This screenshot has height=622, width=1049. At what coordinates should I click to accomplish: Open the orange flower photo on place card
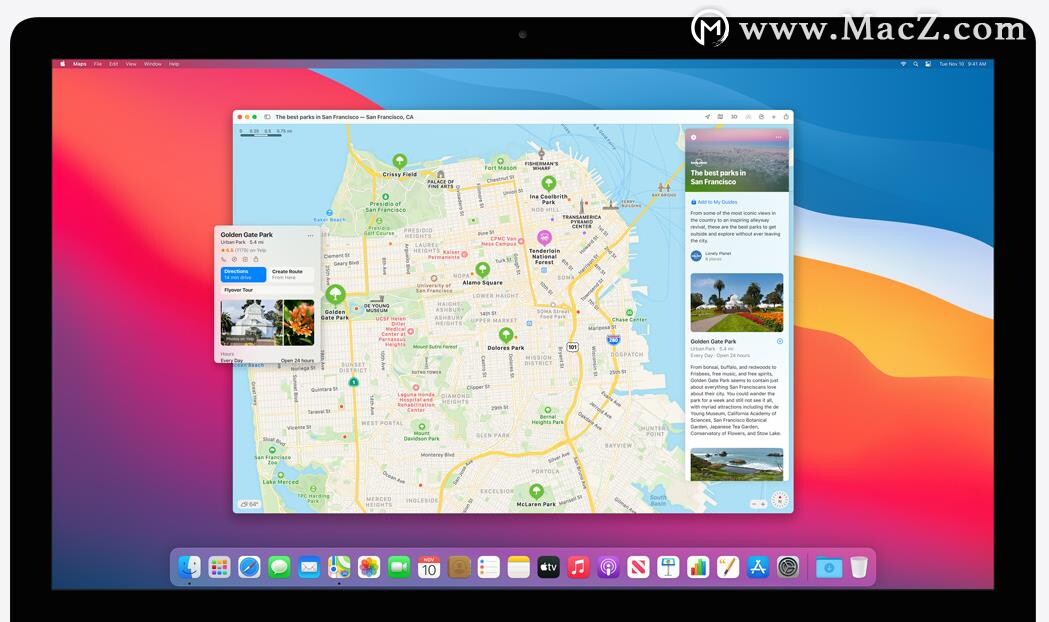pyautogui.click(x=298, y=322)
